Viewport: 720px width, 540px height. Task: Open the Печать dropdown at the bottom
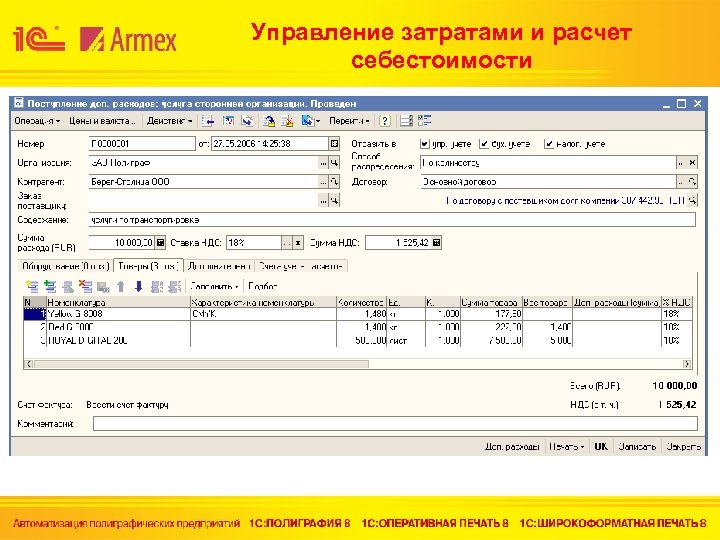[x=566, y=446]
